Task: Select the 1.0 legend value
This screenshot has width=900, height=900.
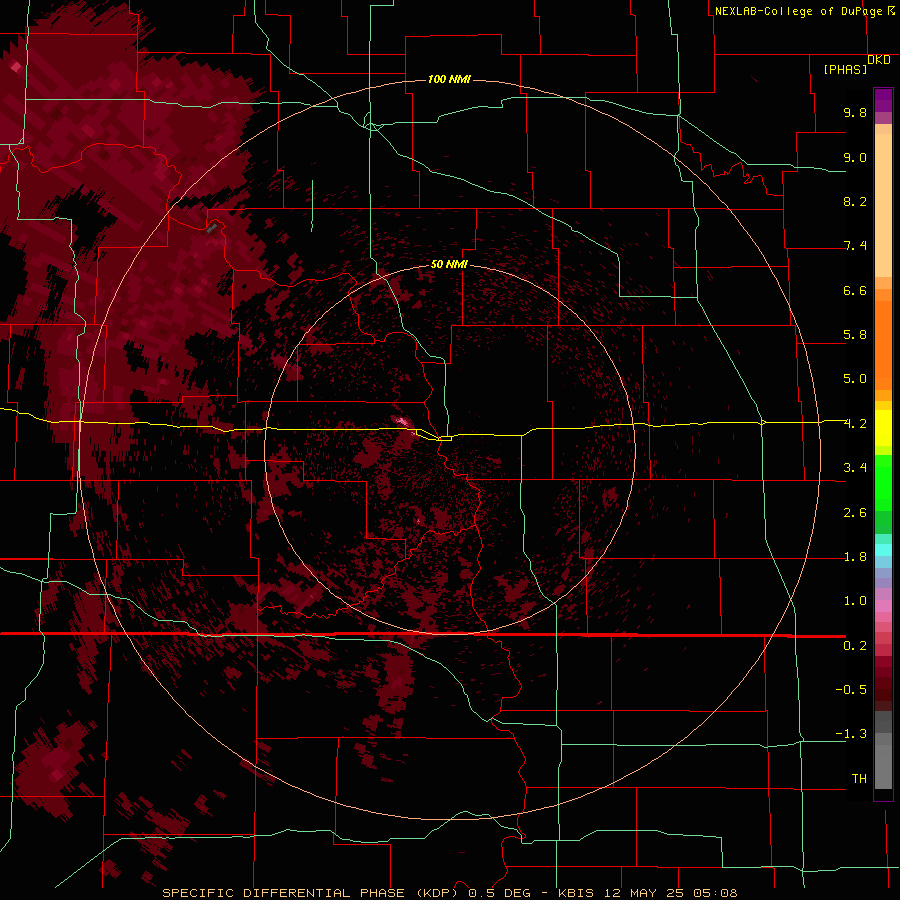Action: [855, 601]
